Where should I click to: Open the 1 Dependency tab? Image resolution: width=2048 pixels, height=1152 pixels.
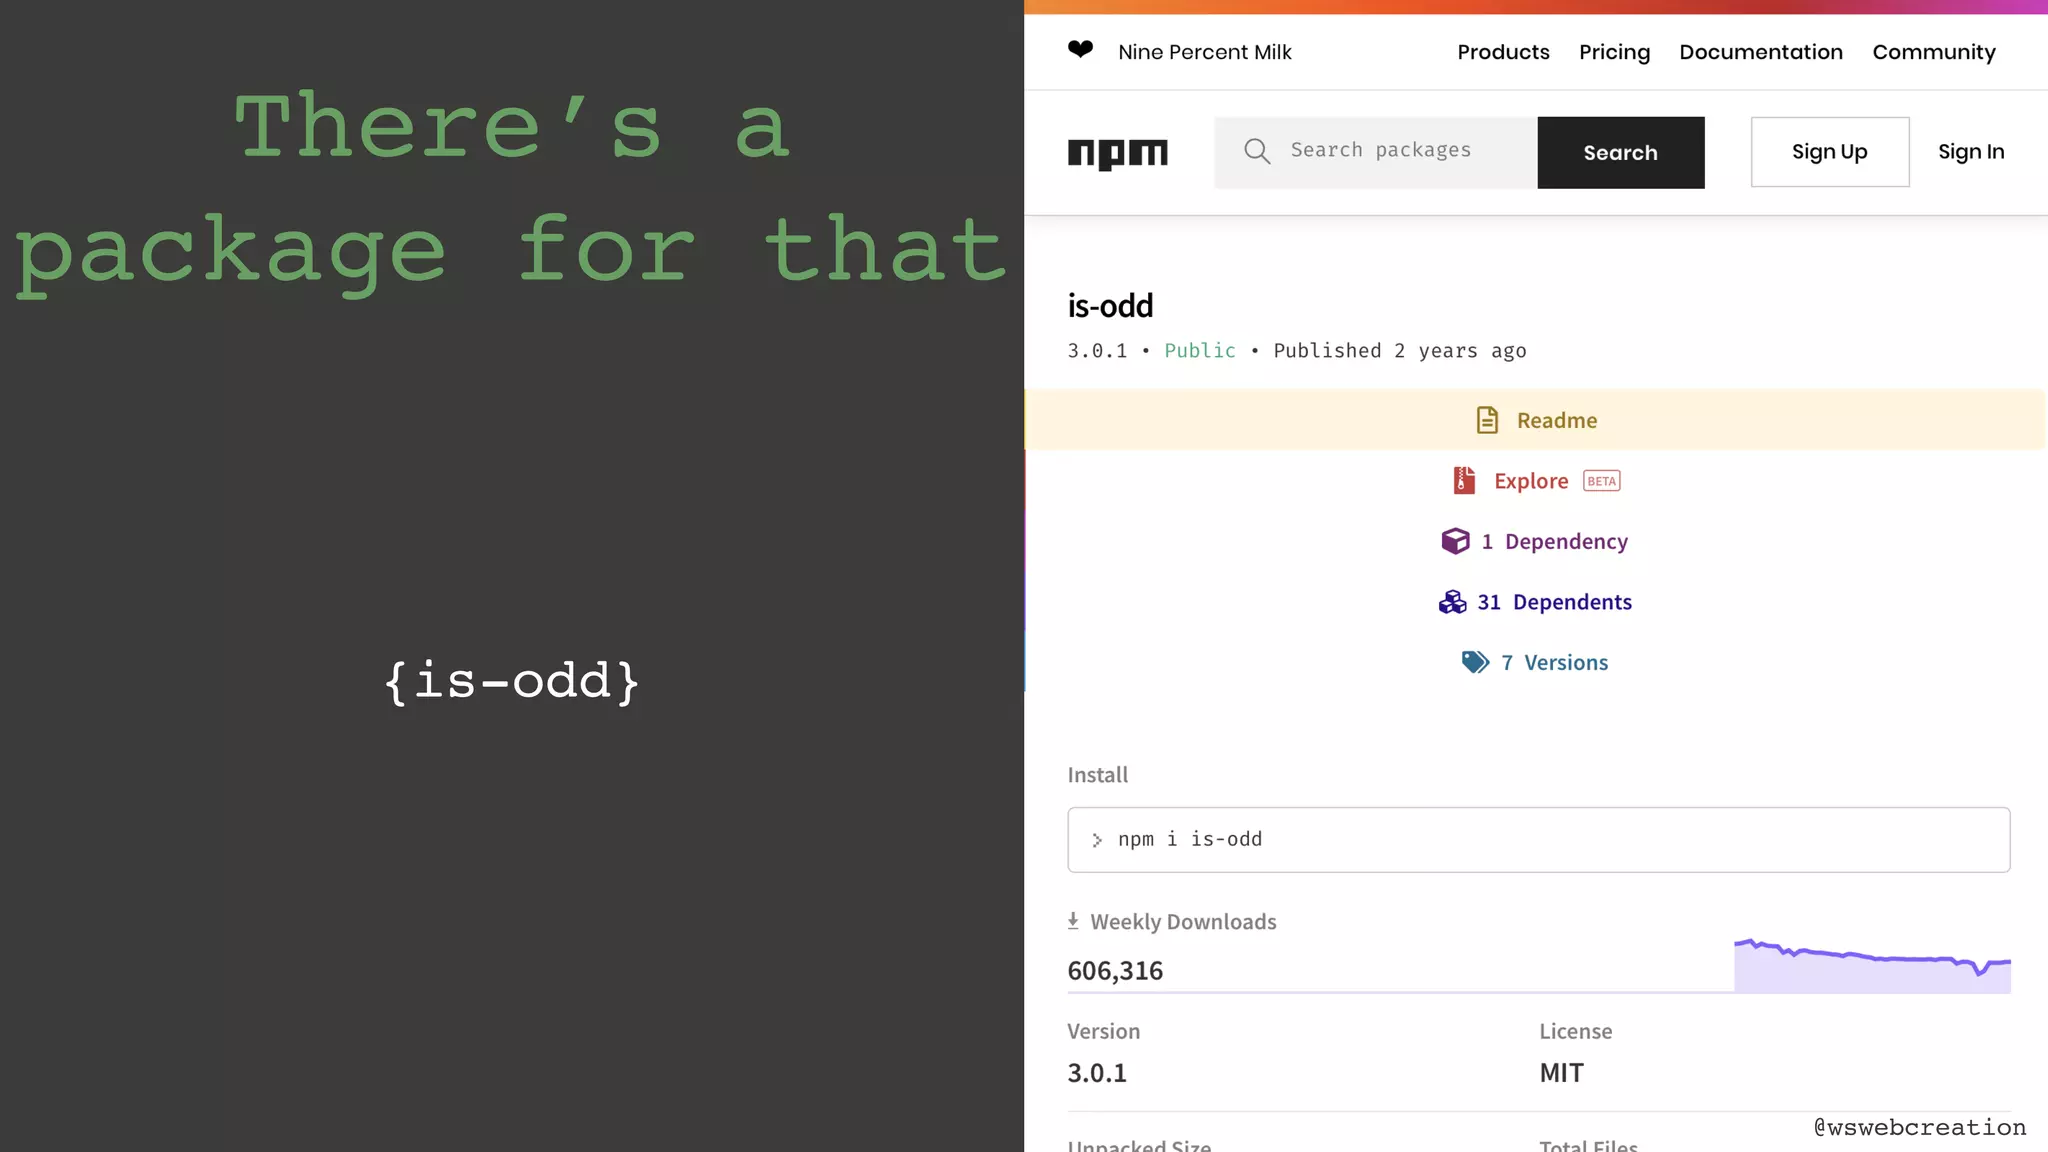point(1534,541)
